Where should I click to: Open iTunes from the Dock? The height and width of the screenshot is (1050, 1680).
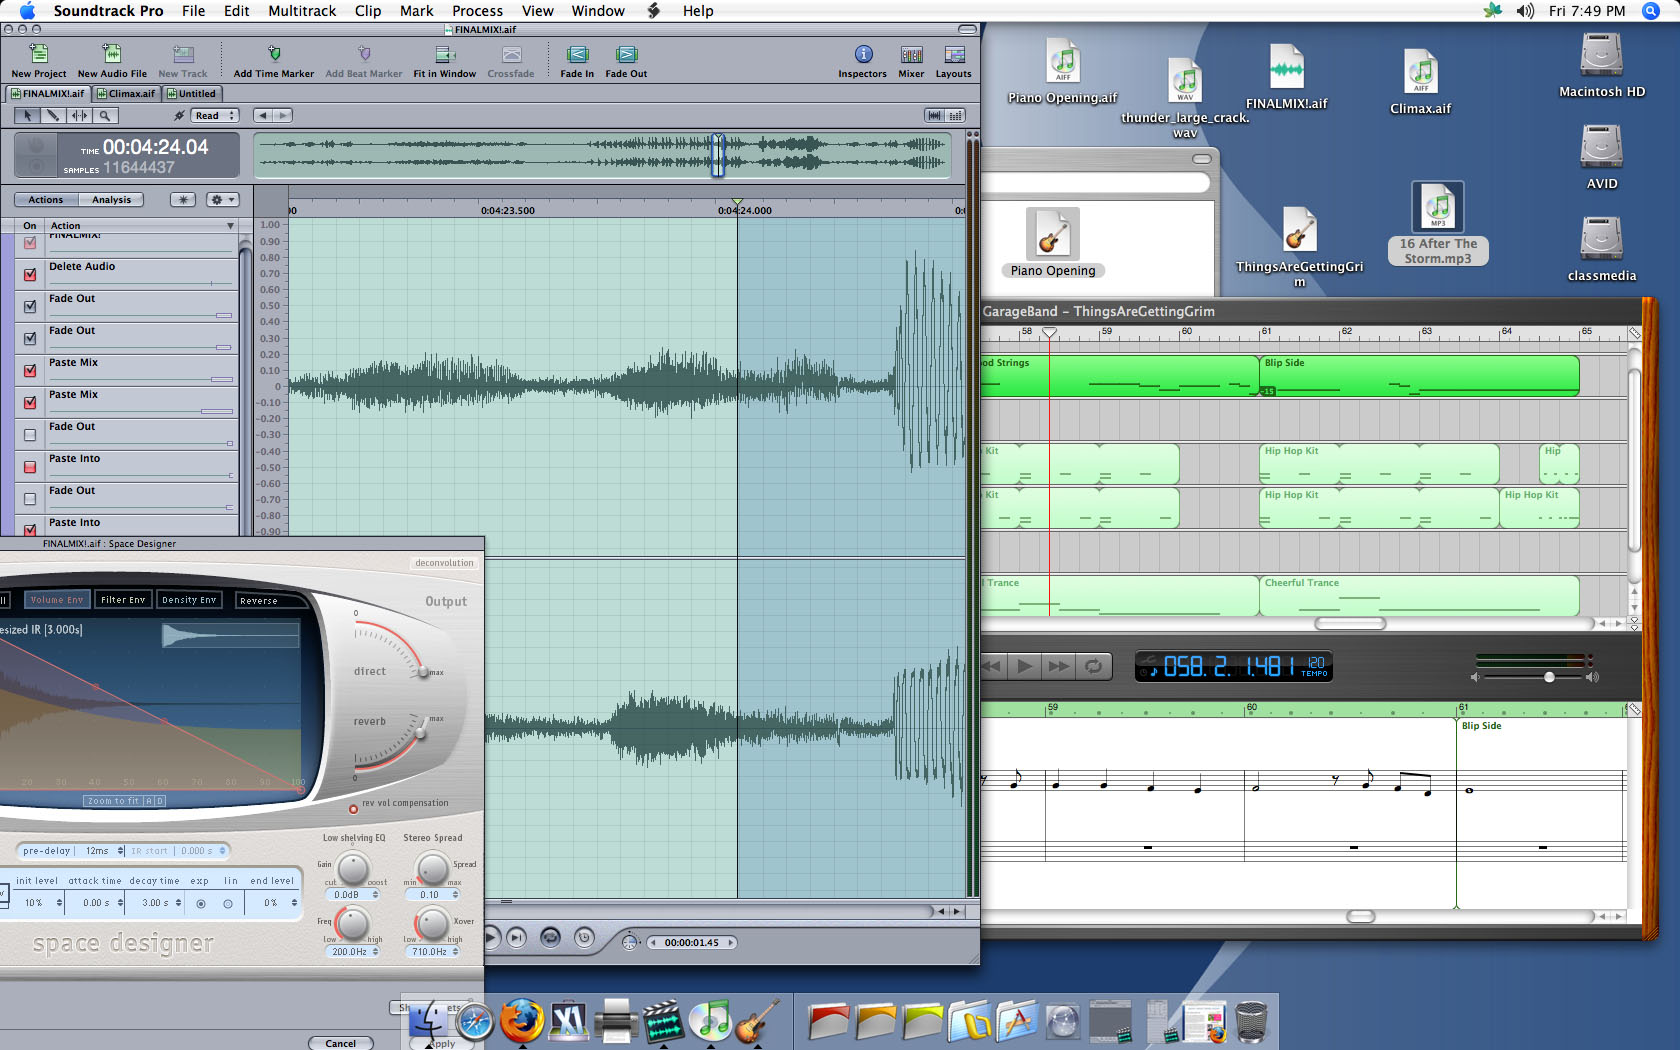coord(710,1021)
